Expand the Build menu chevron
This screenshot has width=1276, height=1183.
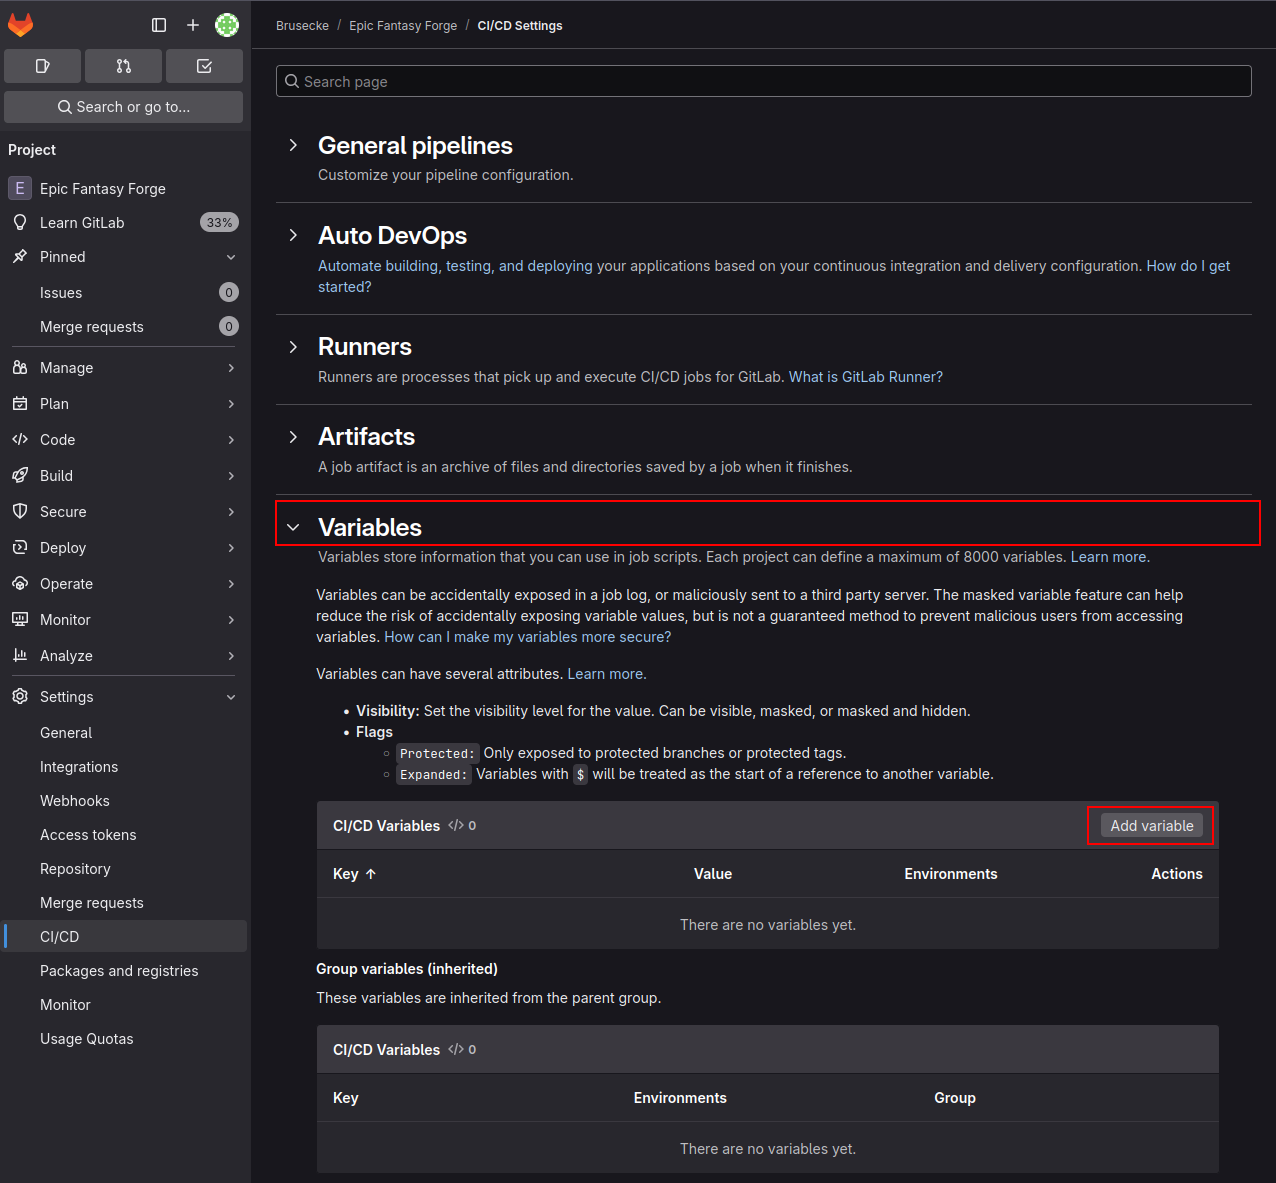(x=231, y=476)
